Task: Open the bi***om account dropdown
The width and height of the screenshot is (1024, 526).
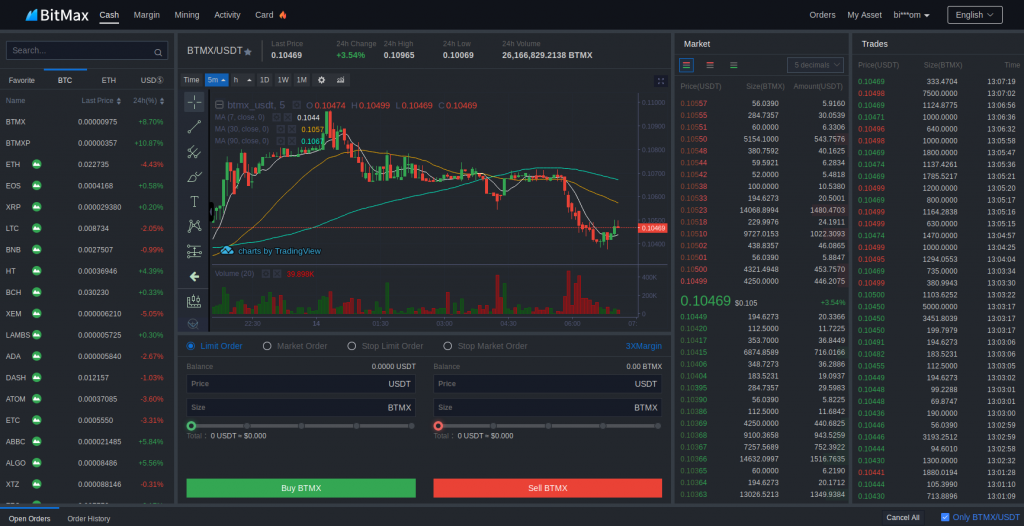Action: point(911,15)
